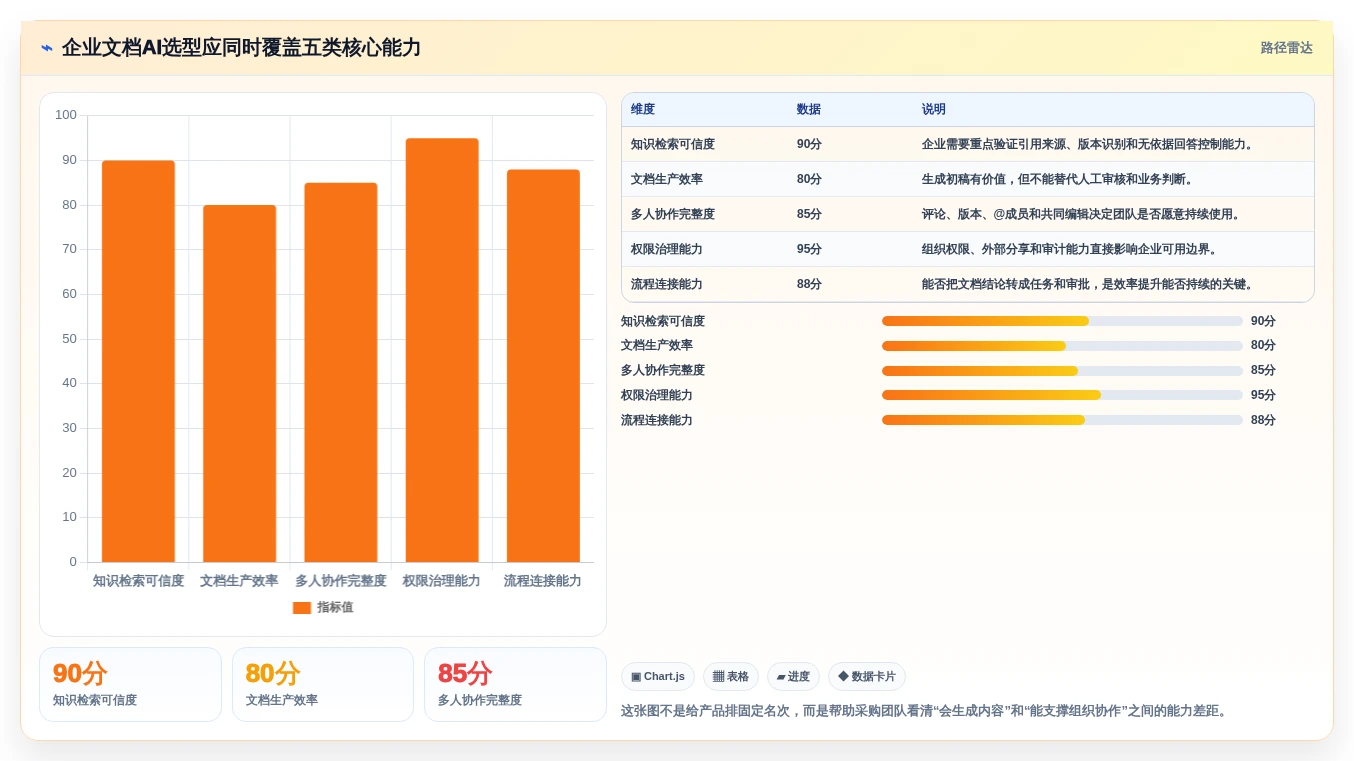
Task: Click the footer note beginning 这张图不是给产品排固定名次
Action: (924, 711)
